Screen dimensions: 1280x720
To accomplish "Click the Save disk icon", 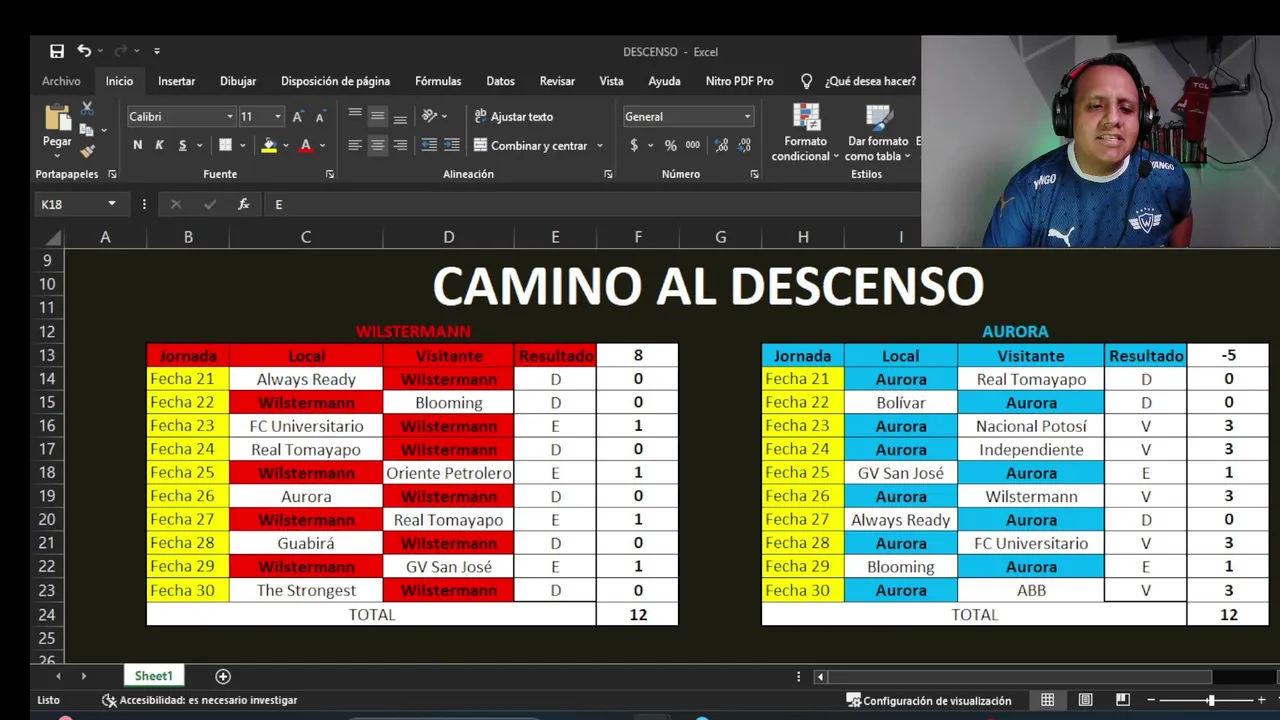I will pyautogui.click(x=57, y=51).
